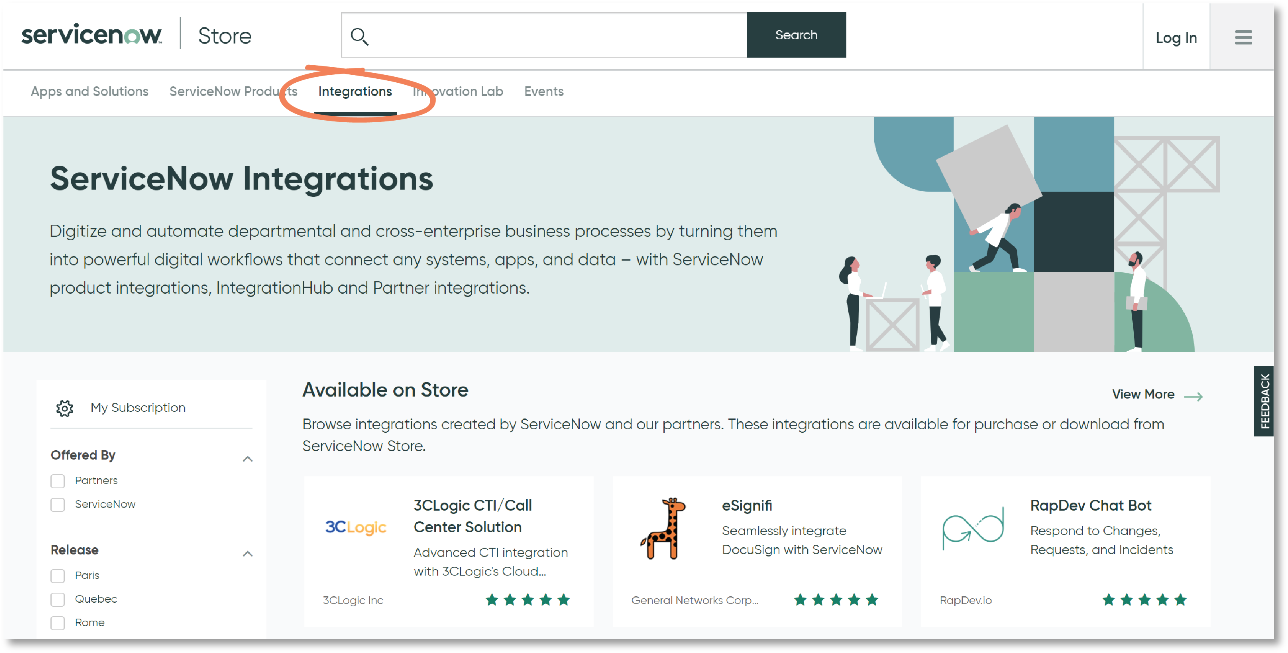
Task: Click the RapDev infinity logo
Action: [972, 528]
